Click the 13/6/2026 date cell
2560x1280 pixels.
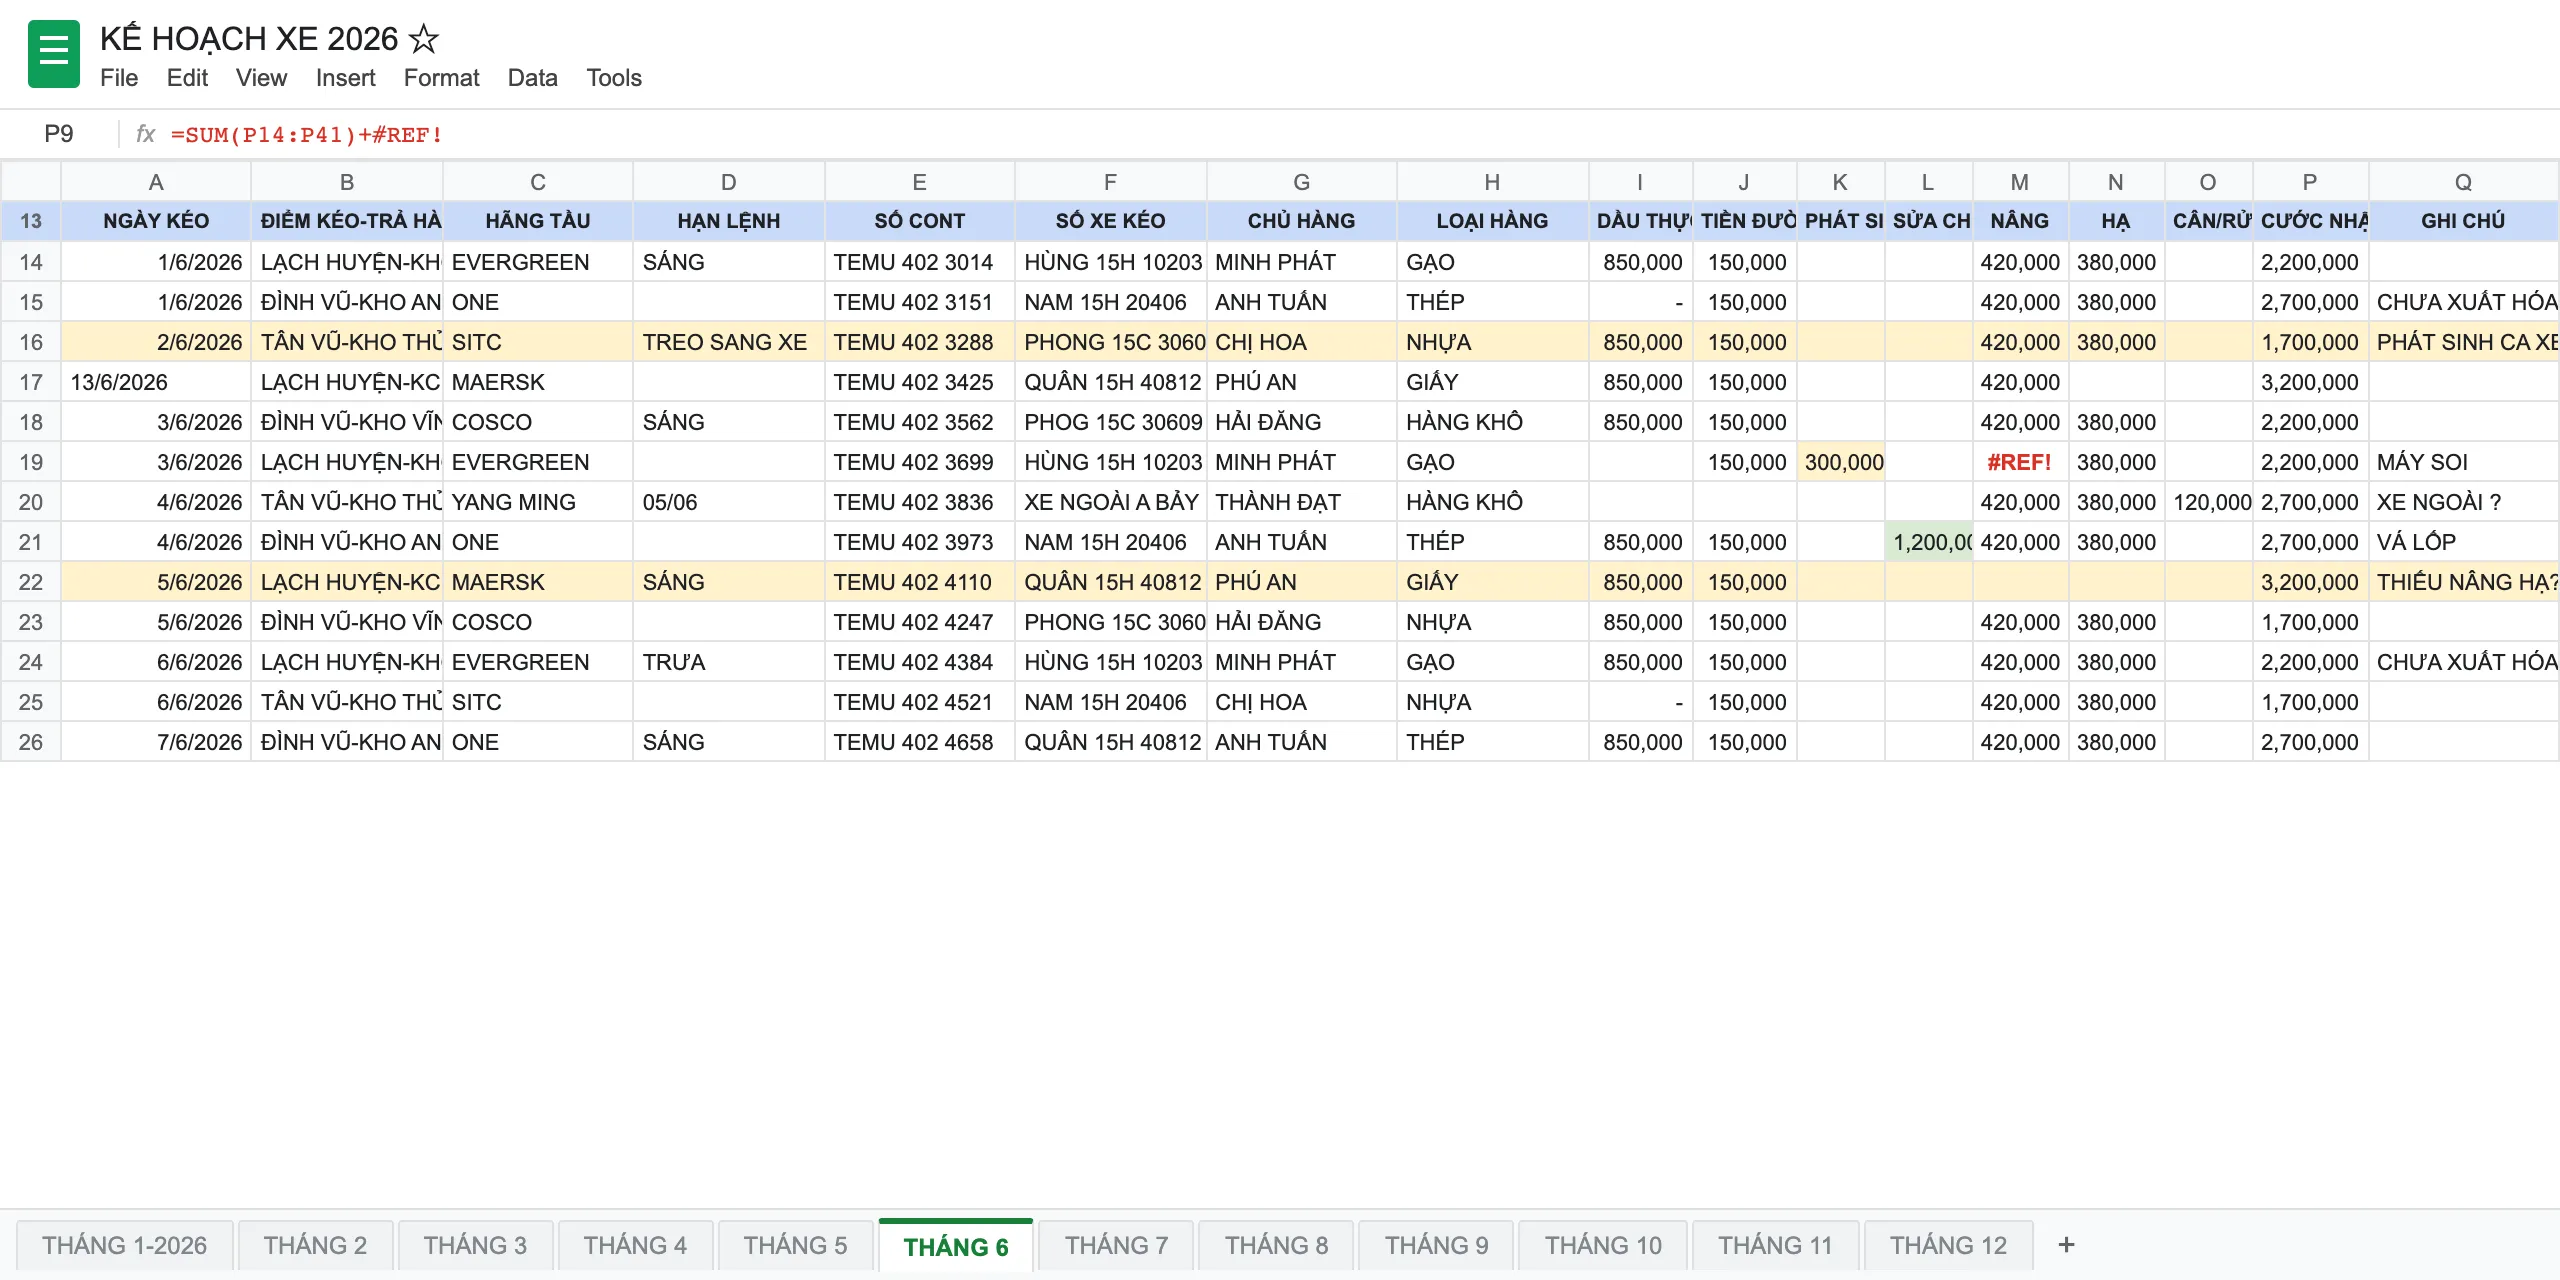pyautogui.click(x=156, y=382)
